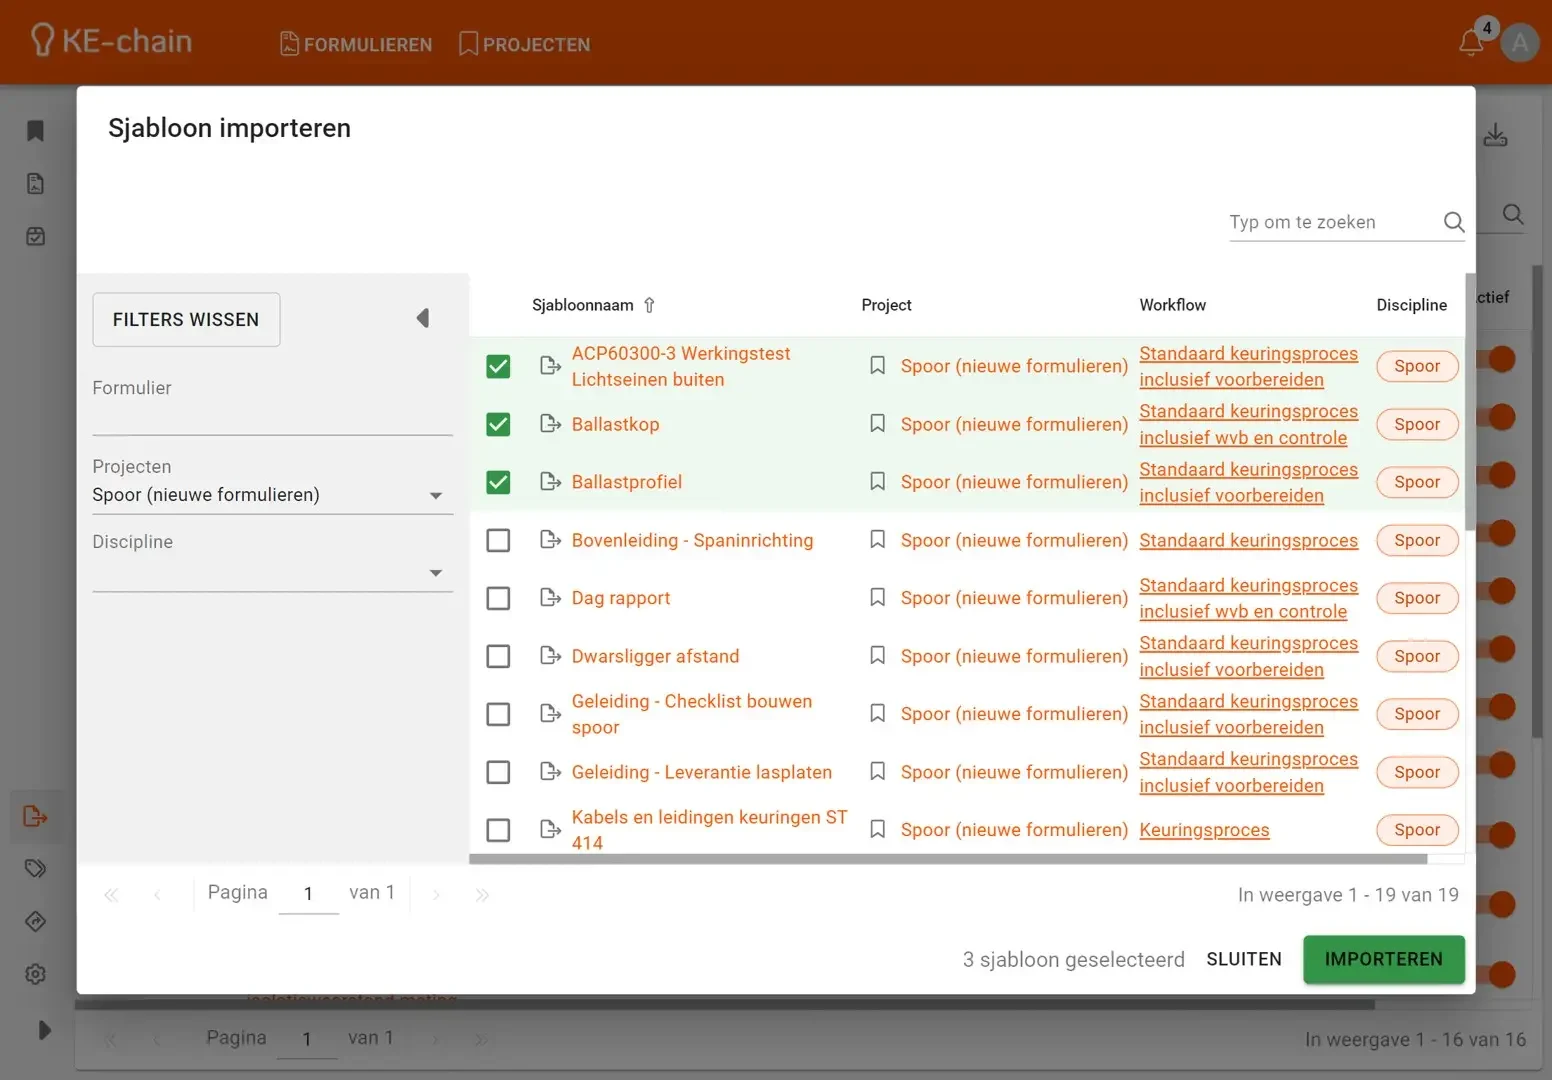Viewport: 1552px width, 1080px height.
Task: Click the download icon at top right
Action: pos(1495,135)
